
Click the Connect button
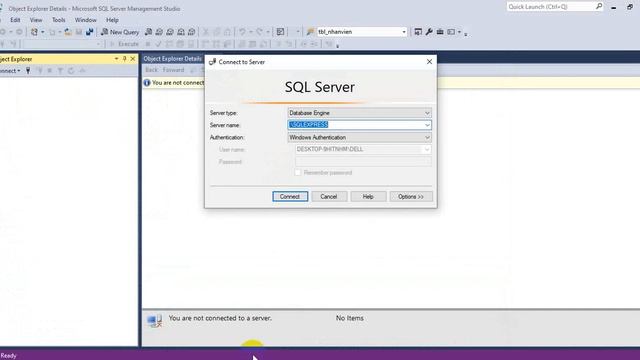(290, 197)
